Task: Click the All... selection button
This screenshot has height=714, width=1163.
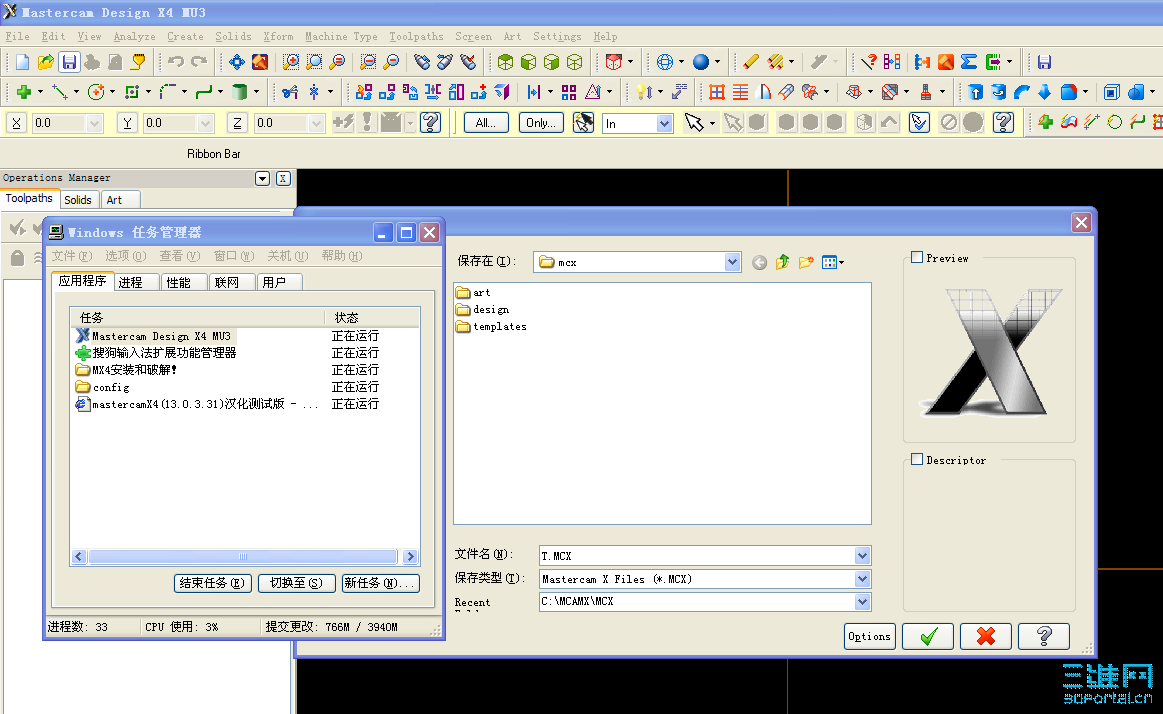Action: tap(486, 123)
